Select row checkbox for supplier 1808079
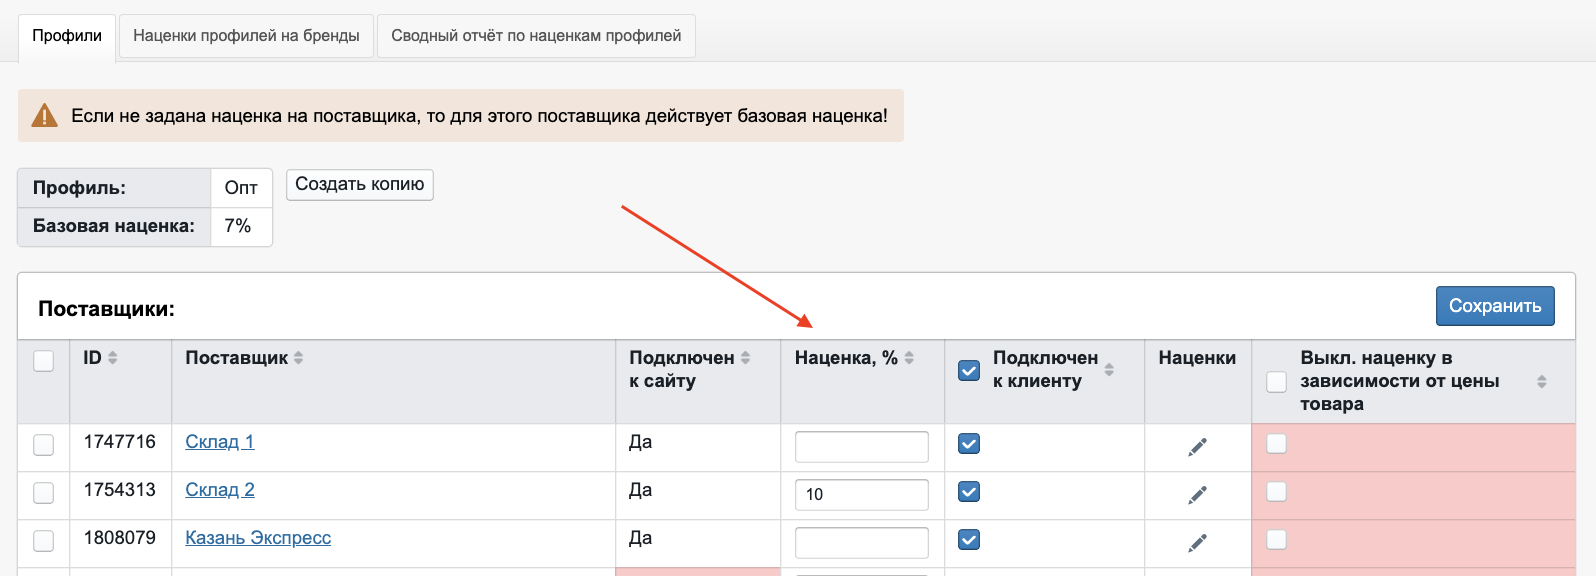The height and width of the screenshot is (576, 1596). tap(44, 540)
